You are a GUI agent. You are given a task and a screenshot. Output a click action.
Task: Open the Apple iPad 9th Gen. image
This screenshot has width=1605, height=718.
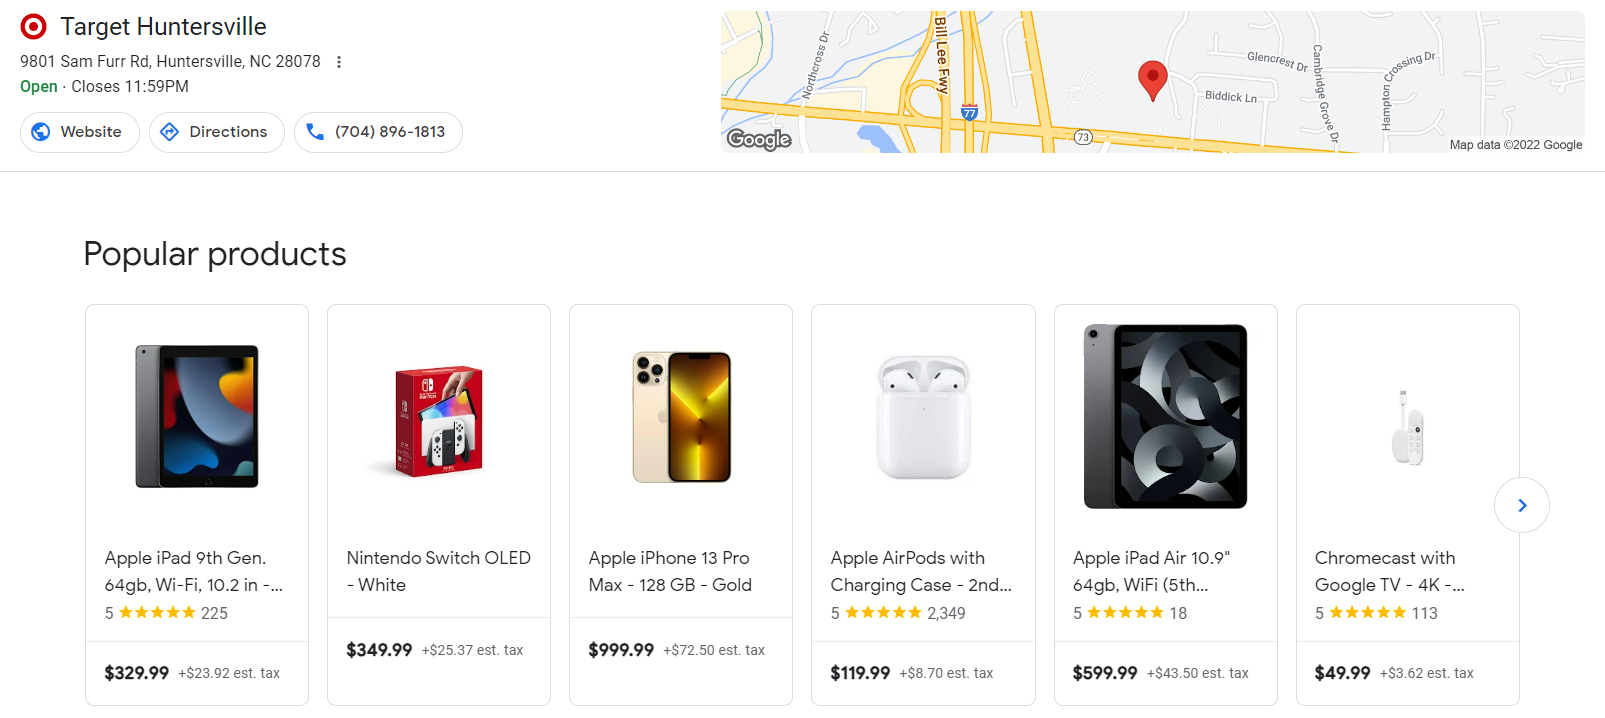[197, 416]
